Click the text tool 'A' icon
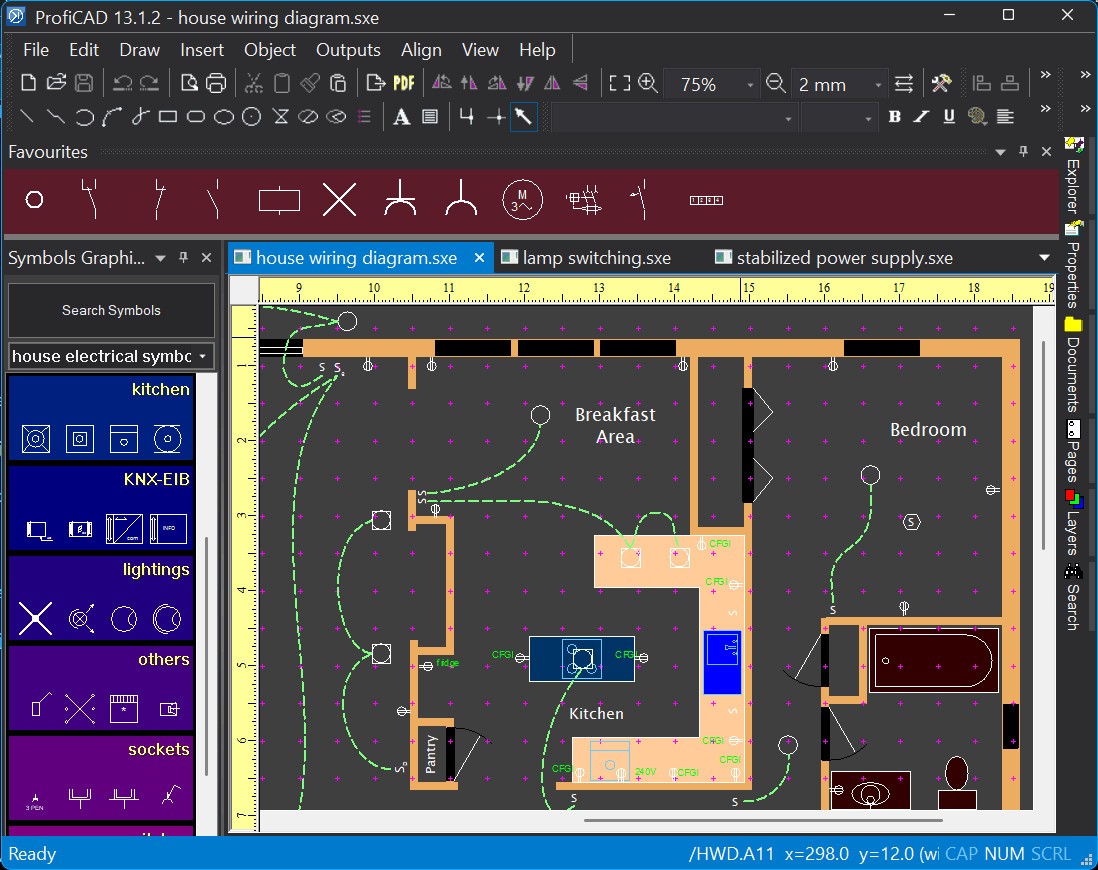The image size is (1098, 870). pyautogui.click(x=401, y=117)
